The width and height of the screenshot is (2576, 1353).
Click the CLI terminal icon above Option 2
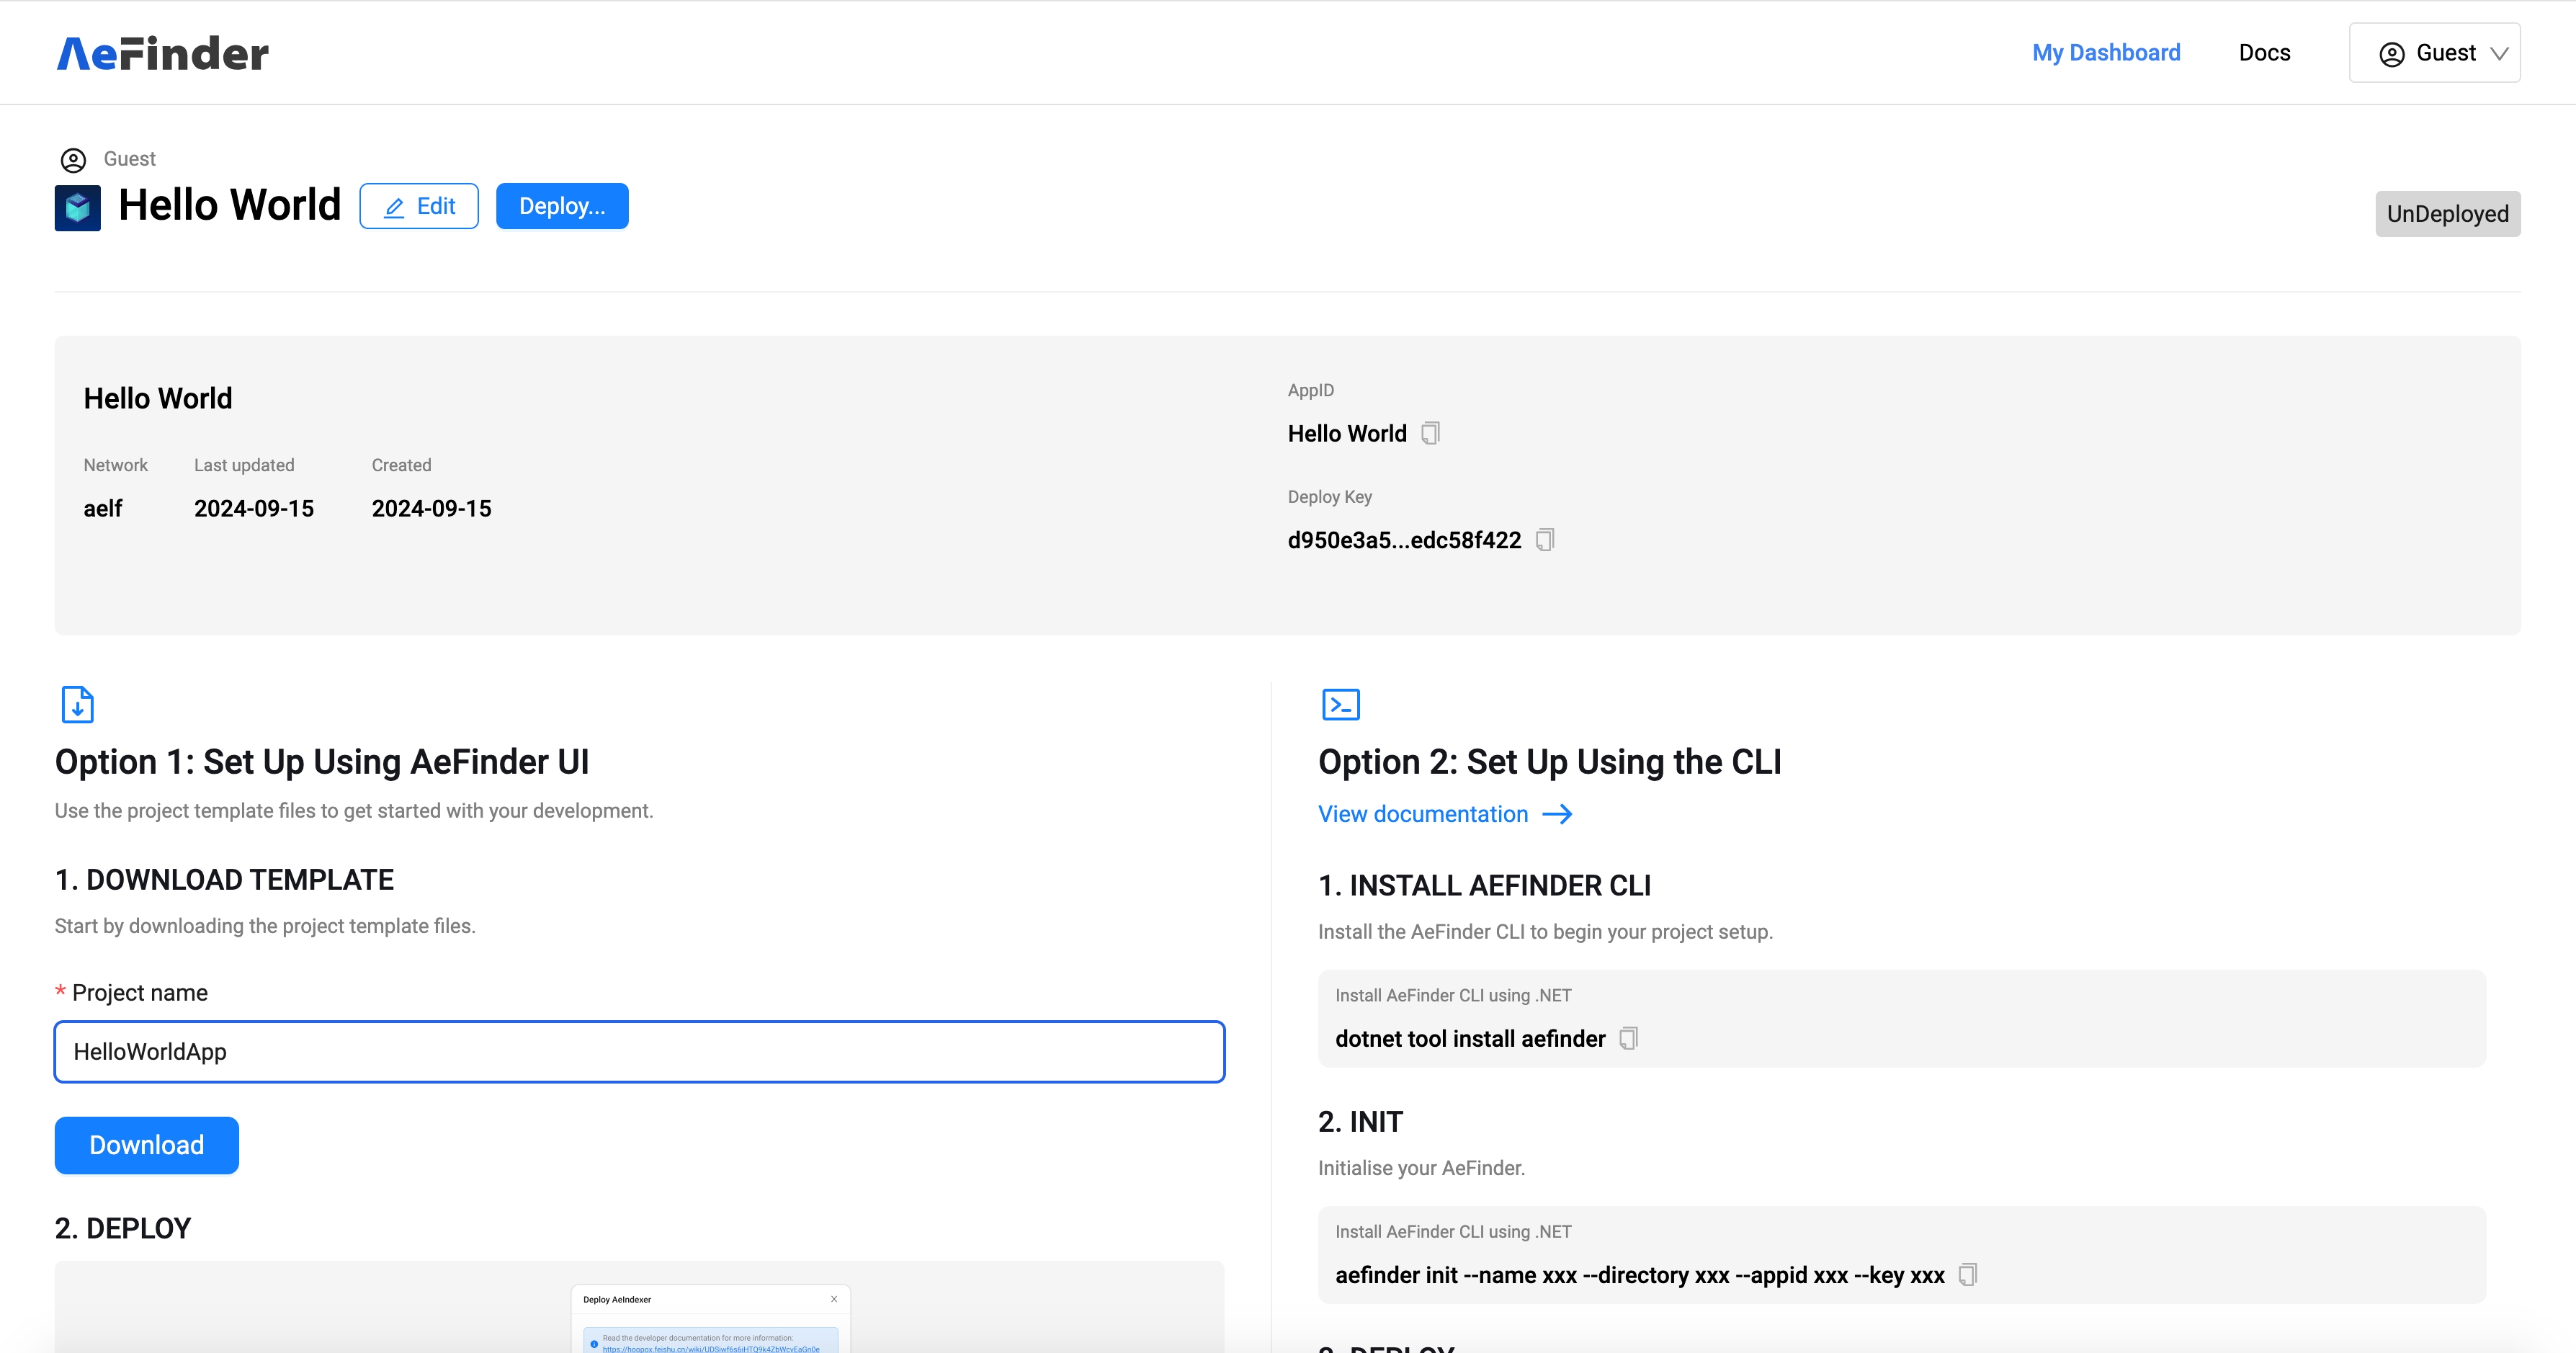1341,704
